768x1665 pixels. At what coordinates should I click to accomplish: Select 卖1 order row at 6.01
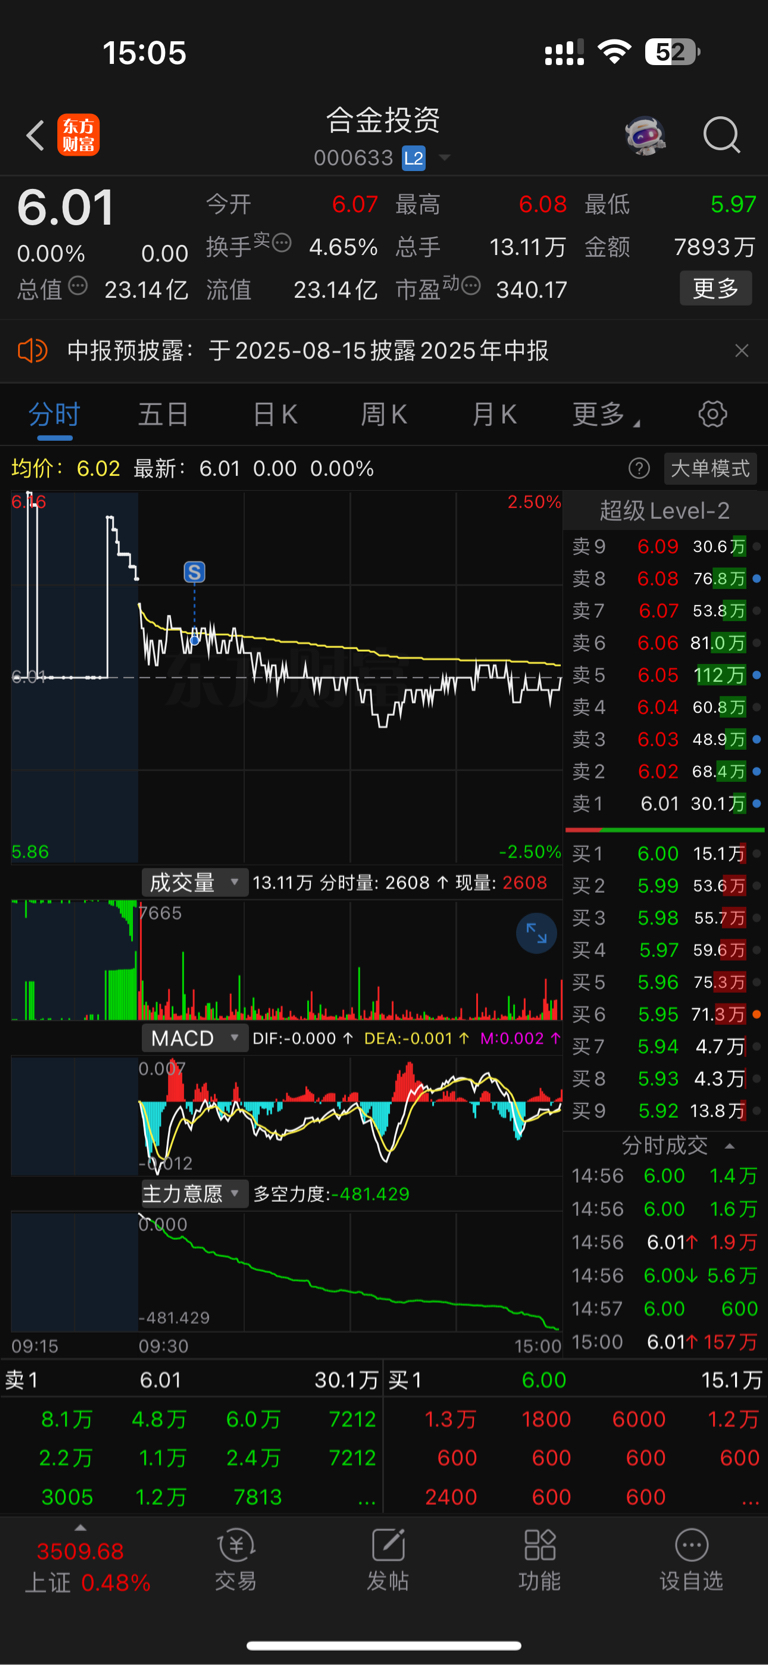coord(665,803)
